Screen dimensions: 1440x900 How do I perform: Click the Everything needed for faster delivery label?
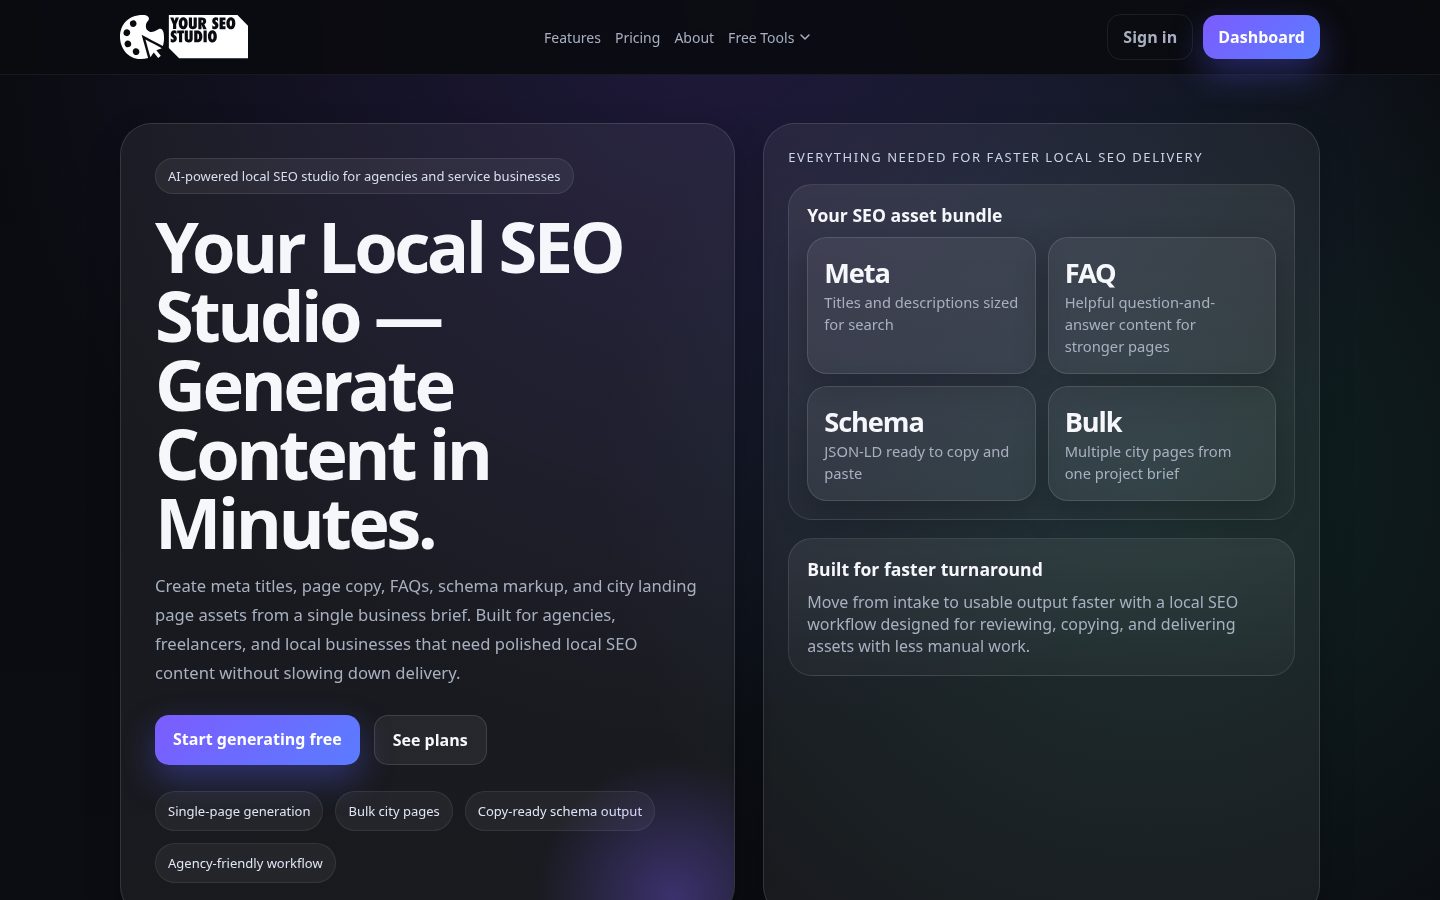click(995, 157)
